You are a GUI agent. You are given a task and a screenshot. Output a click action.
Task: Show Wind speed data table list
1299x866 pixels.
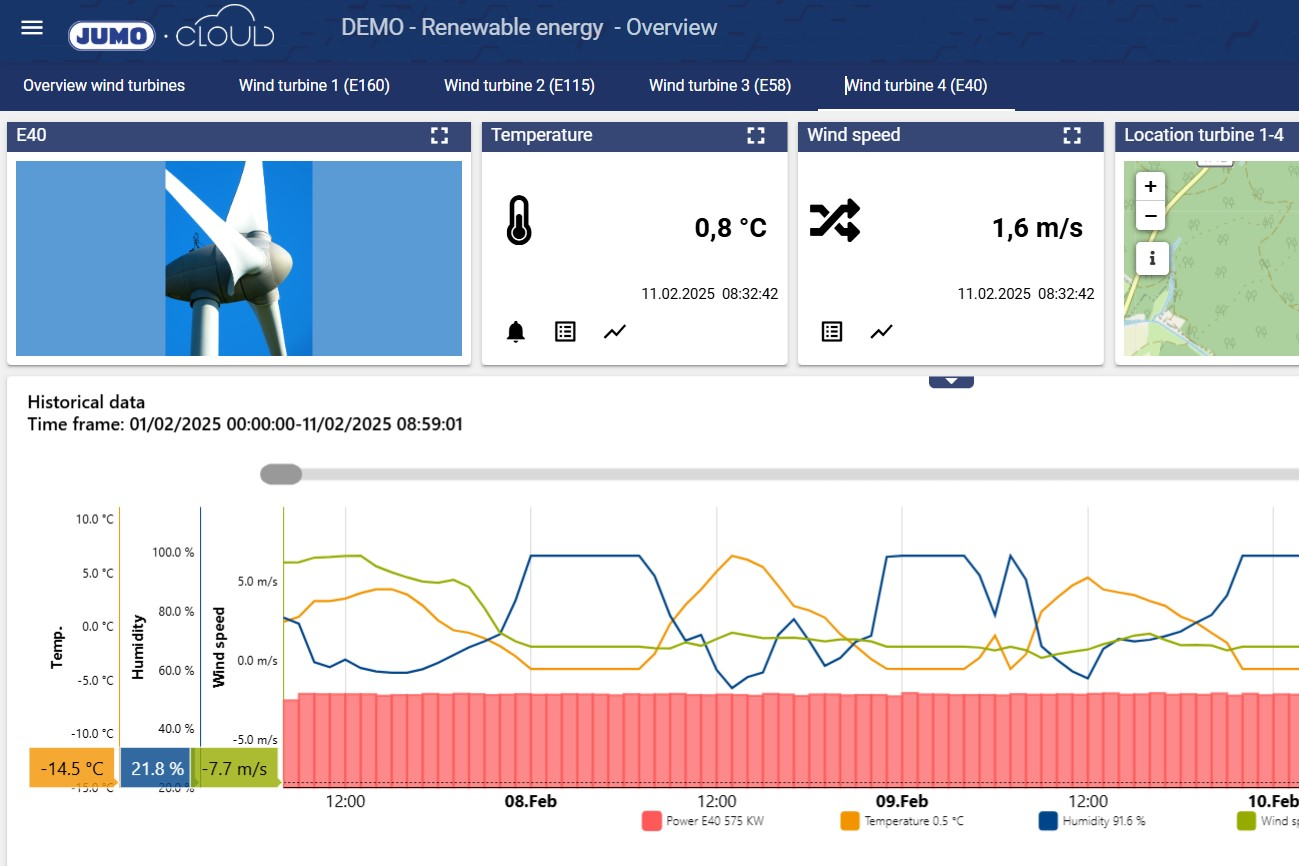831,332
